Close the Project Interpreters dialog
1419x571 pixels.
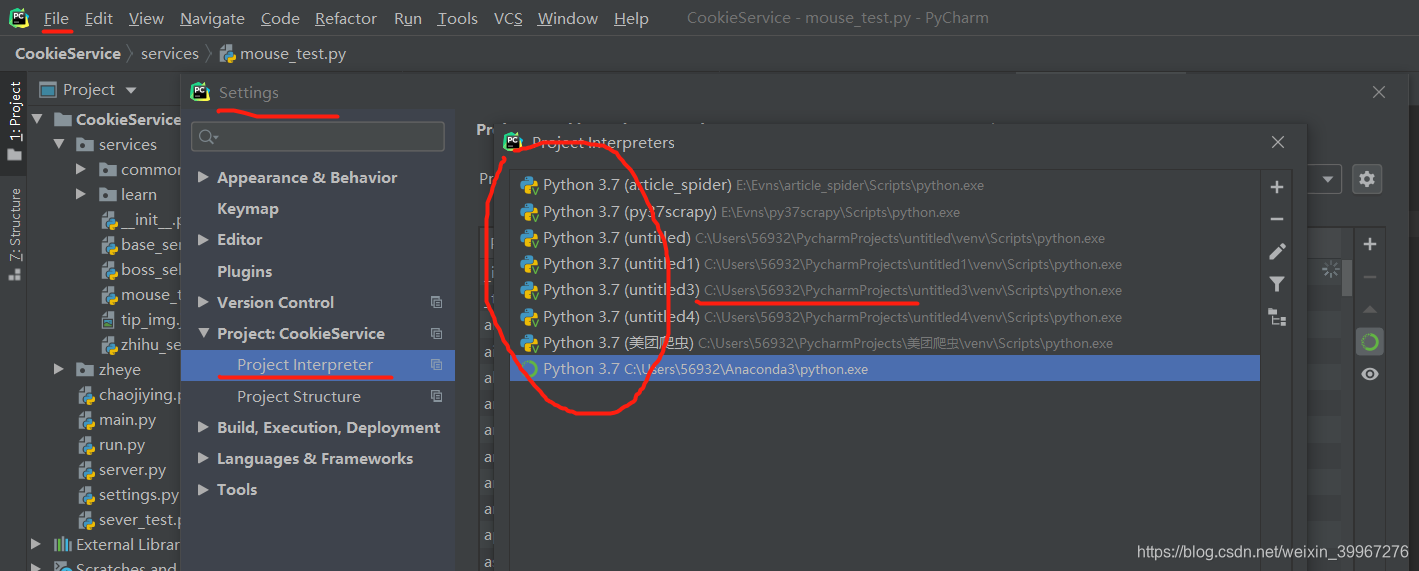1278,143
